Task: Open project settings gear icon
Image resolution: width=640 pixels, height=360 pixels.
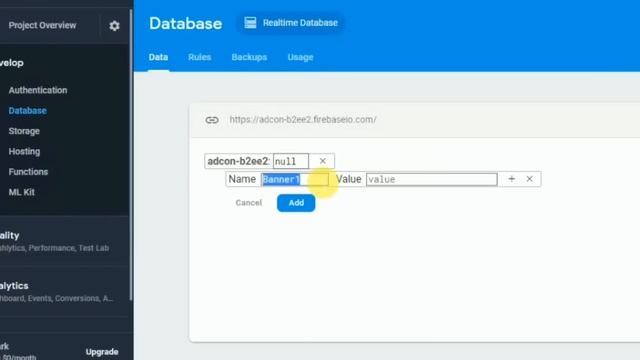Action: coord(114,26)
